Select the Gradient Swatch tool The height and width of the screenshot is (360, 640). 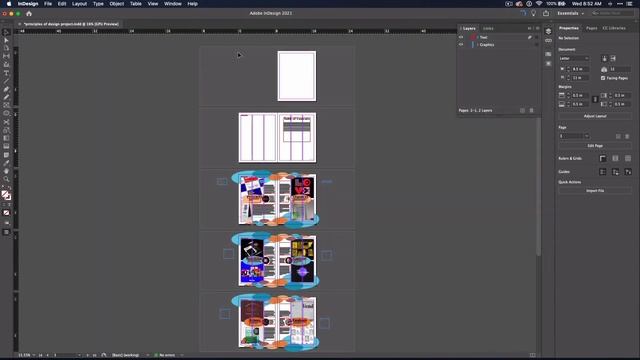6,138
